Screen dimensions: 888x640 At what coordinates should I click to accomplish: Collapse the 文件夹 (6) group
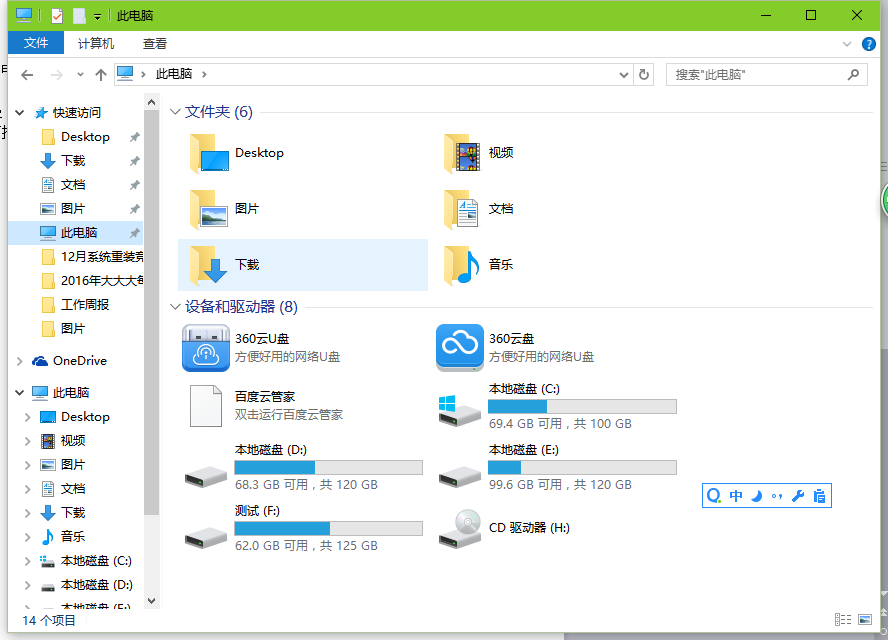coord(175,112)
